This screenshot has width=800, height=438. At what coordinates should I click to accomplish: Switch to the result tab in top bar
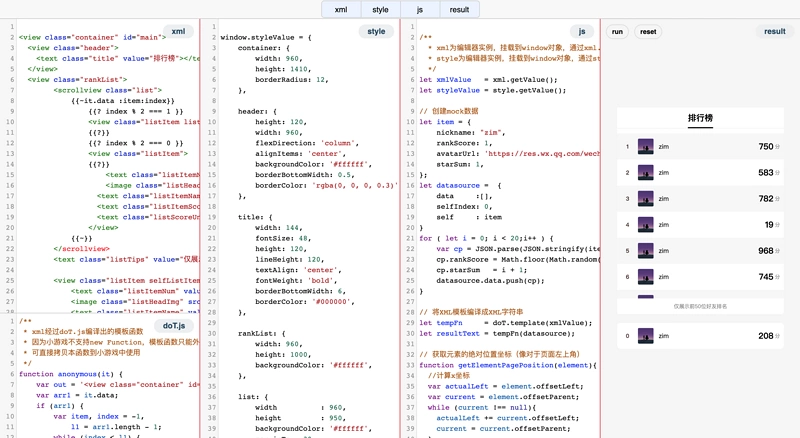[x=459, y=10]
